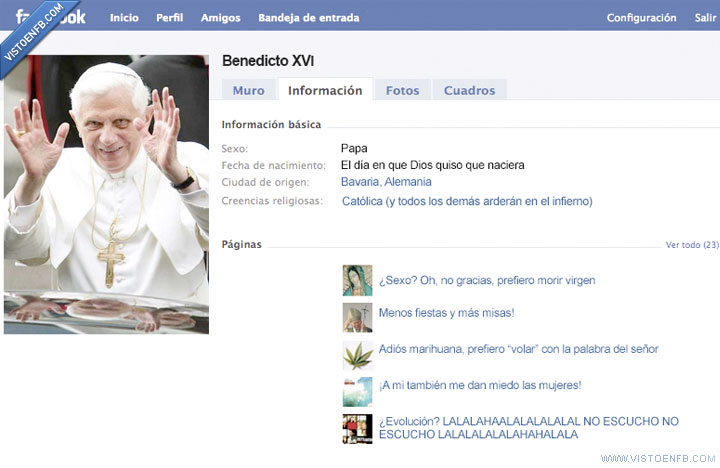Select the Información tab
Viewport: 720px width, 468px height.
[325, 90]
